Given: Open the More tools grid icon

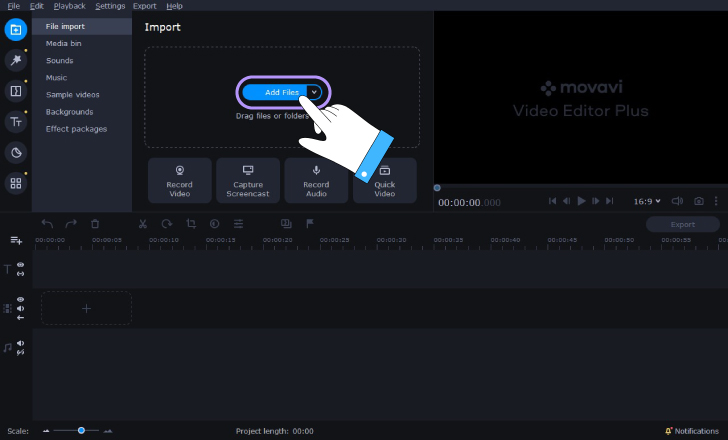Looking at the screenshot, I should (x=16, y=183).
